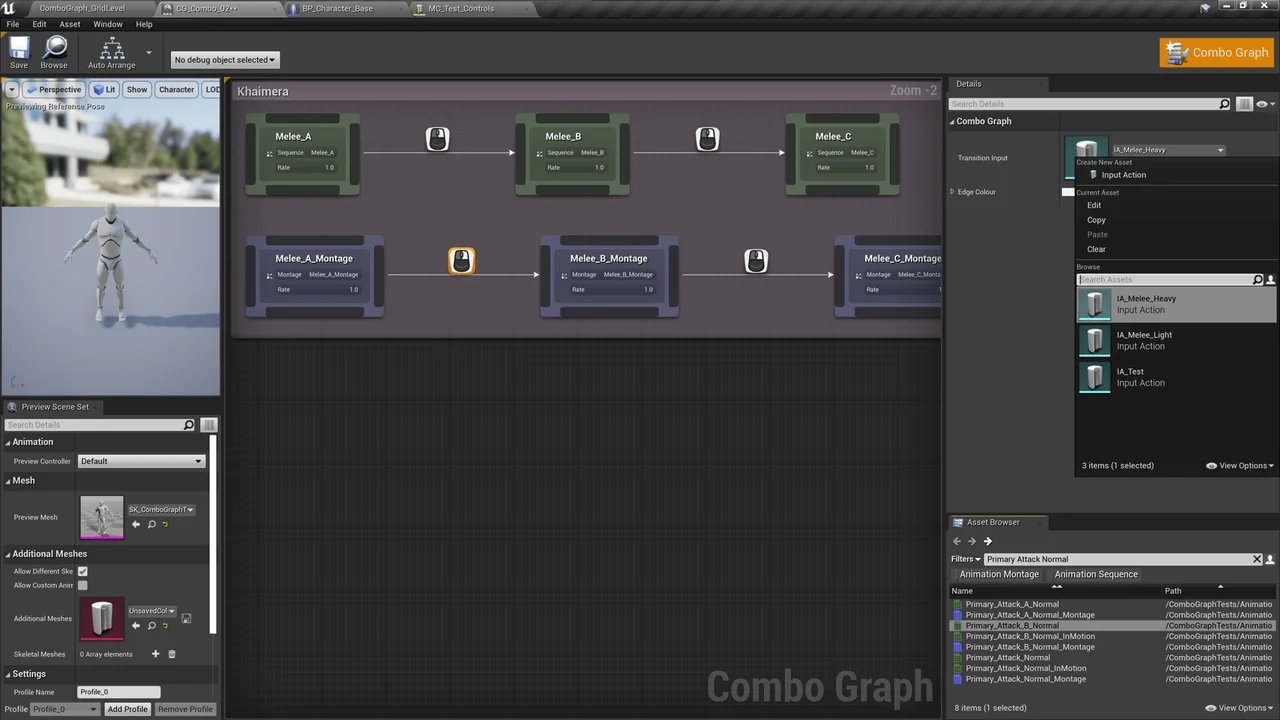
Task: Toggle the Allow Different Ske checkbox
Action: point(82,571)
